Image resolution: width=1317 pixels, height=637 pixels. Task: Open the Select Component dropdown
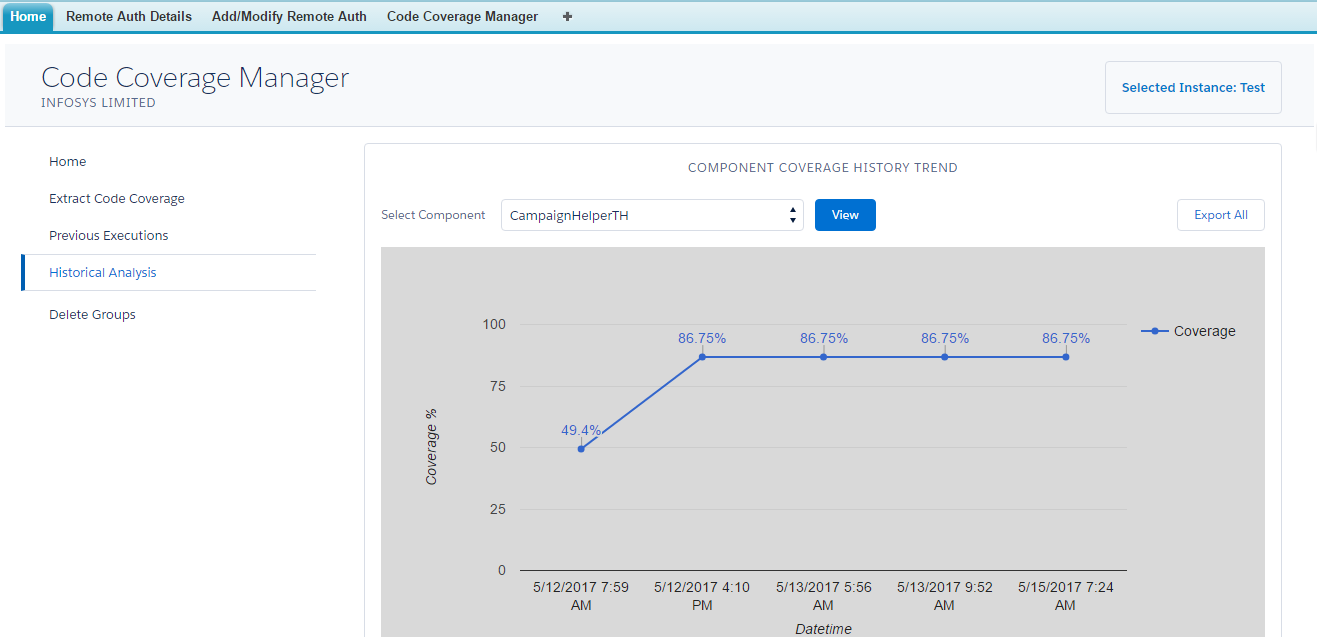(651, 215)
